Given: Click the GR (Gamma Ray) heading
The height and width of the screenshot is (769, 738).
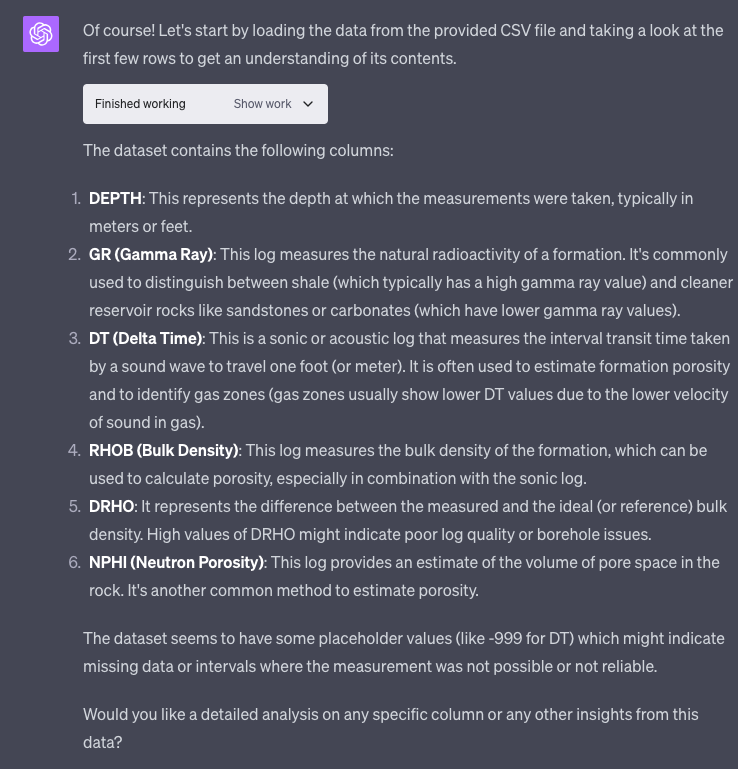Looking at the screenshot, I should [x=152, y=255].
